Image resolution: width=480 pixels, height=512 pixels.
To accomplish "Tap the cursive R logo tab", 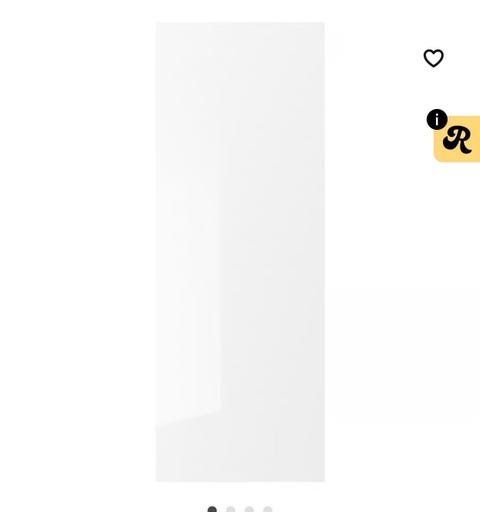I will coord(457,139).
